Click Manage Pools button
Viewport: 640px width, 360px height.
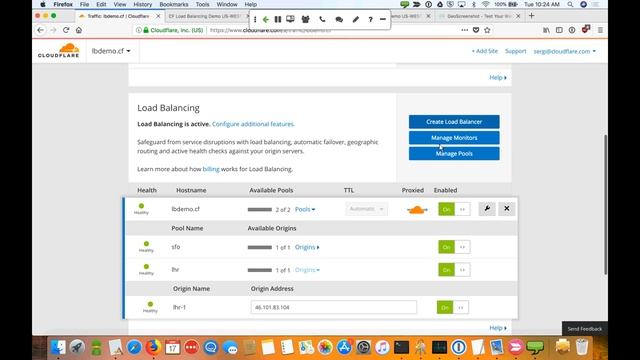click(454, 153)
